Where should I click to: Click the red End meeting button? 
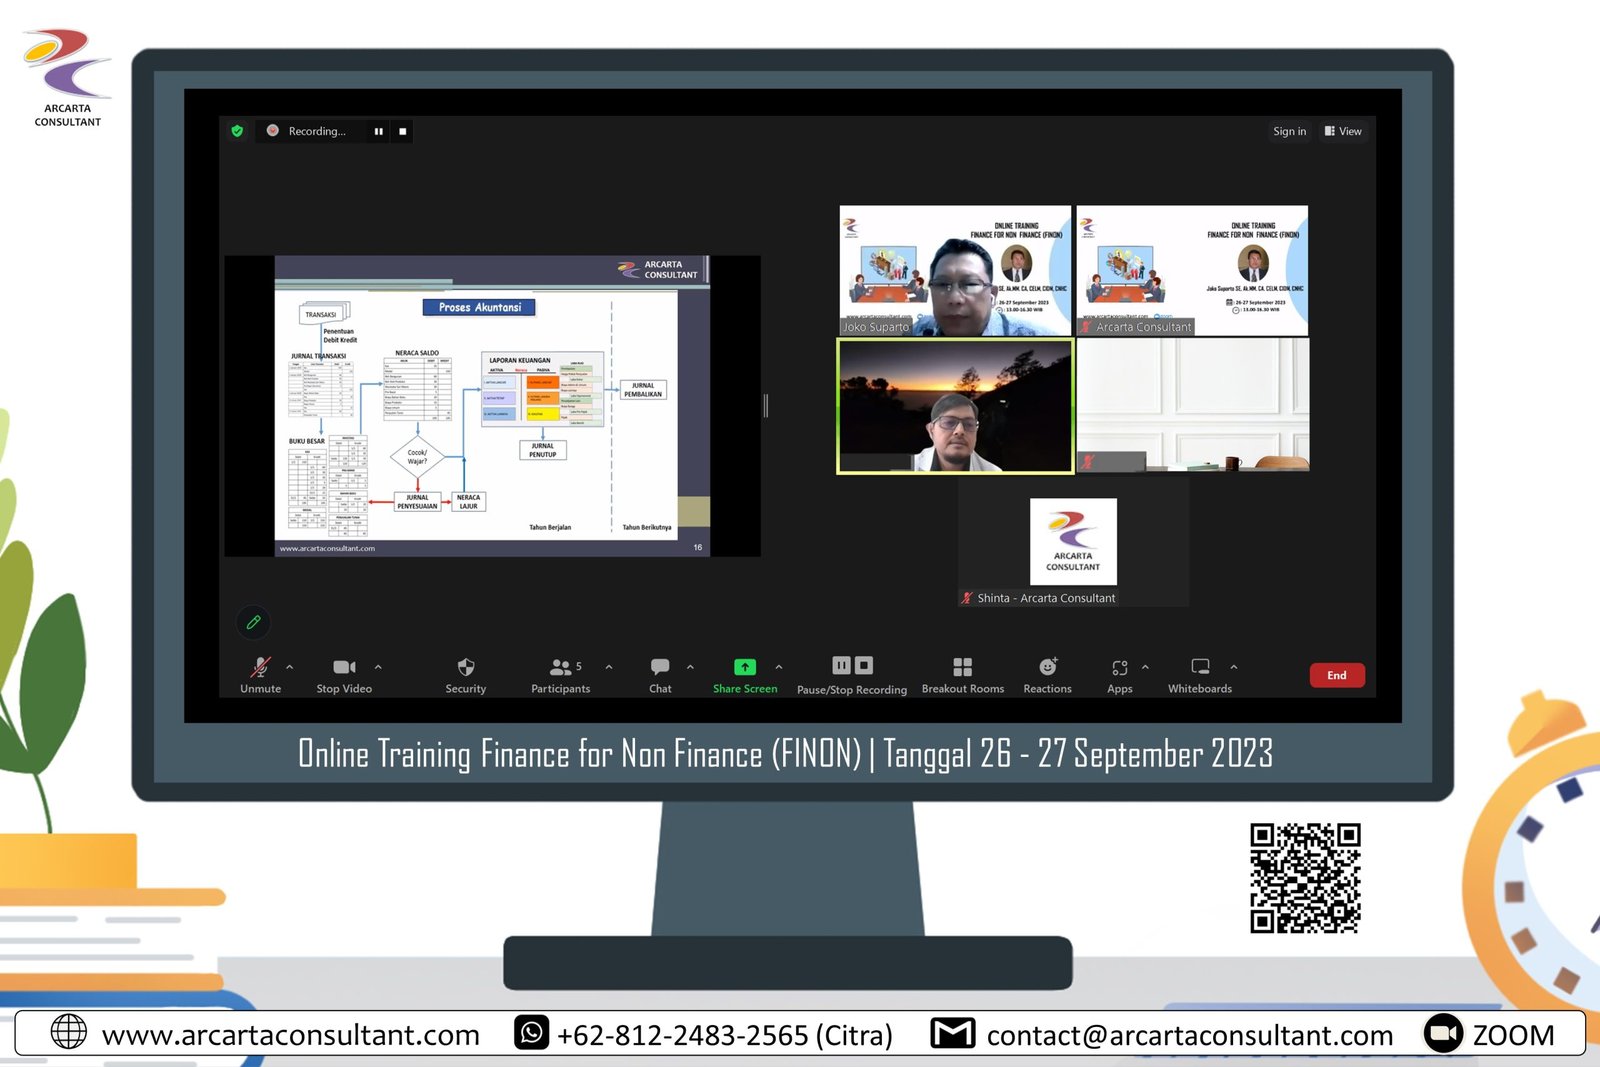click(x=1336, y=675)
